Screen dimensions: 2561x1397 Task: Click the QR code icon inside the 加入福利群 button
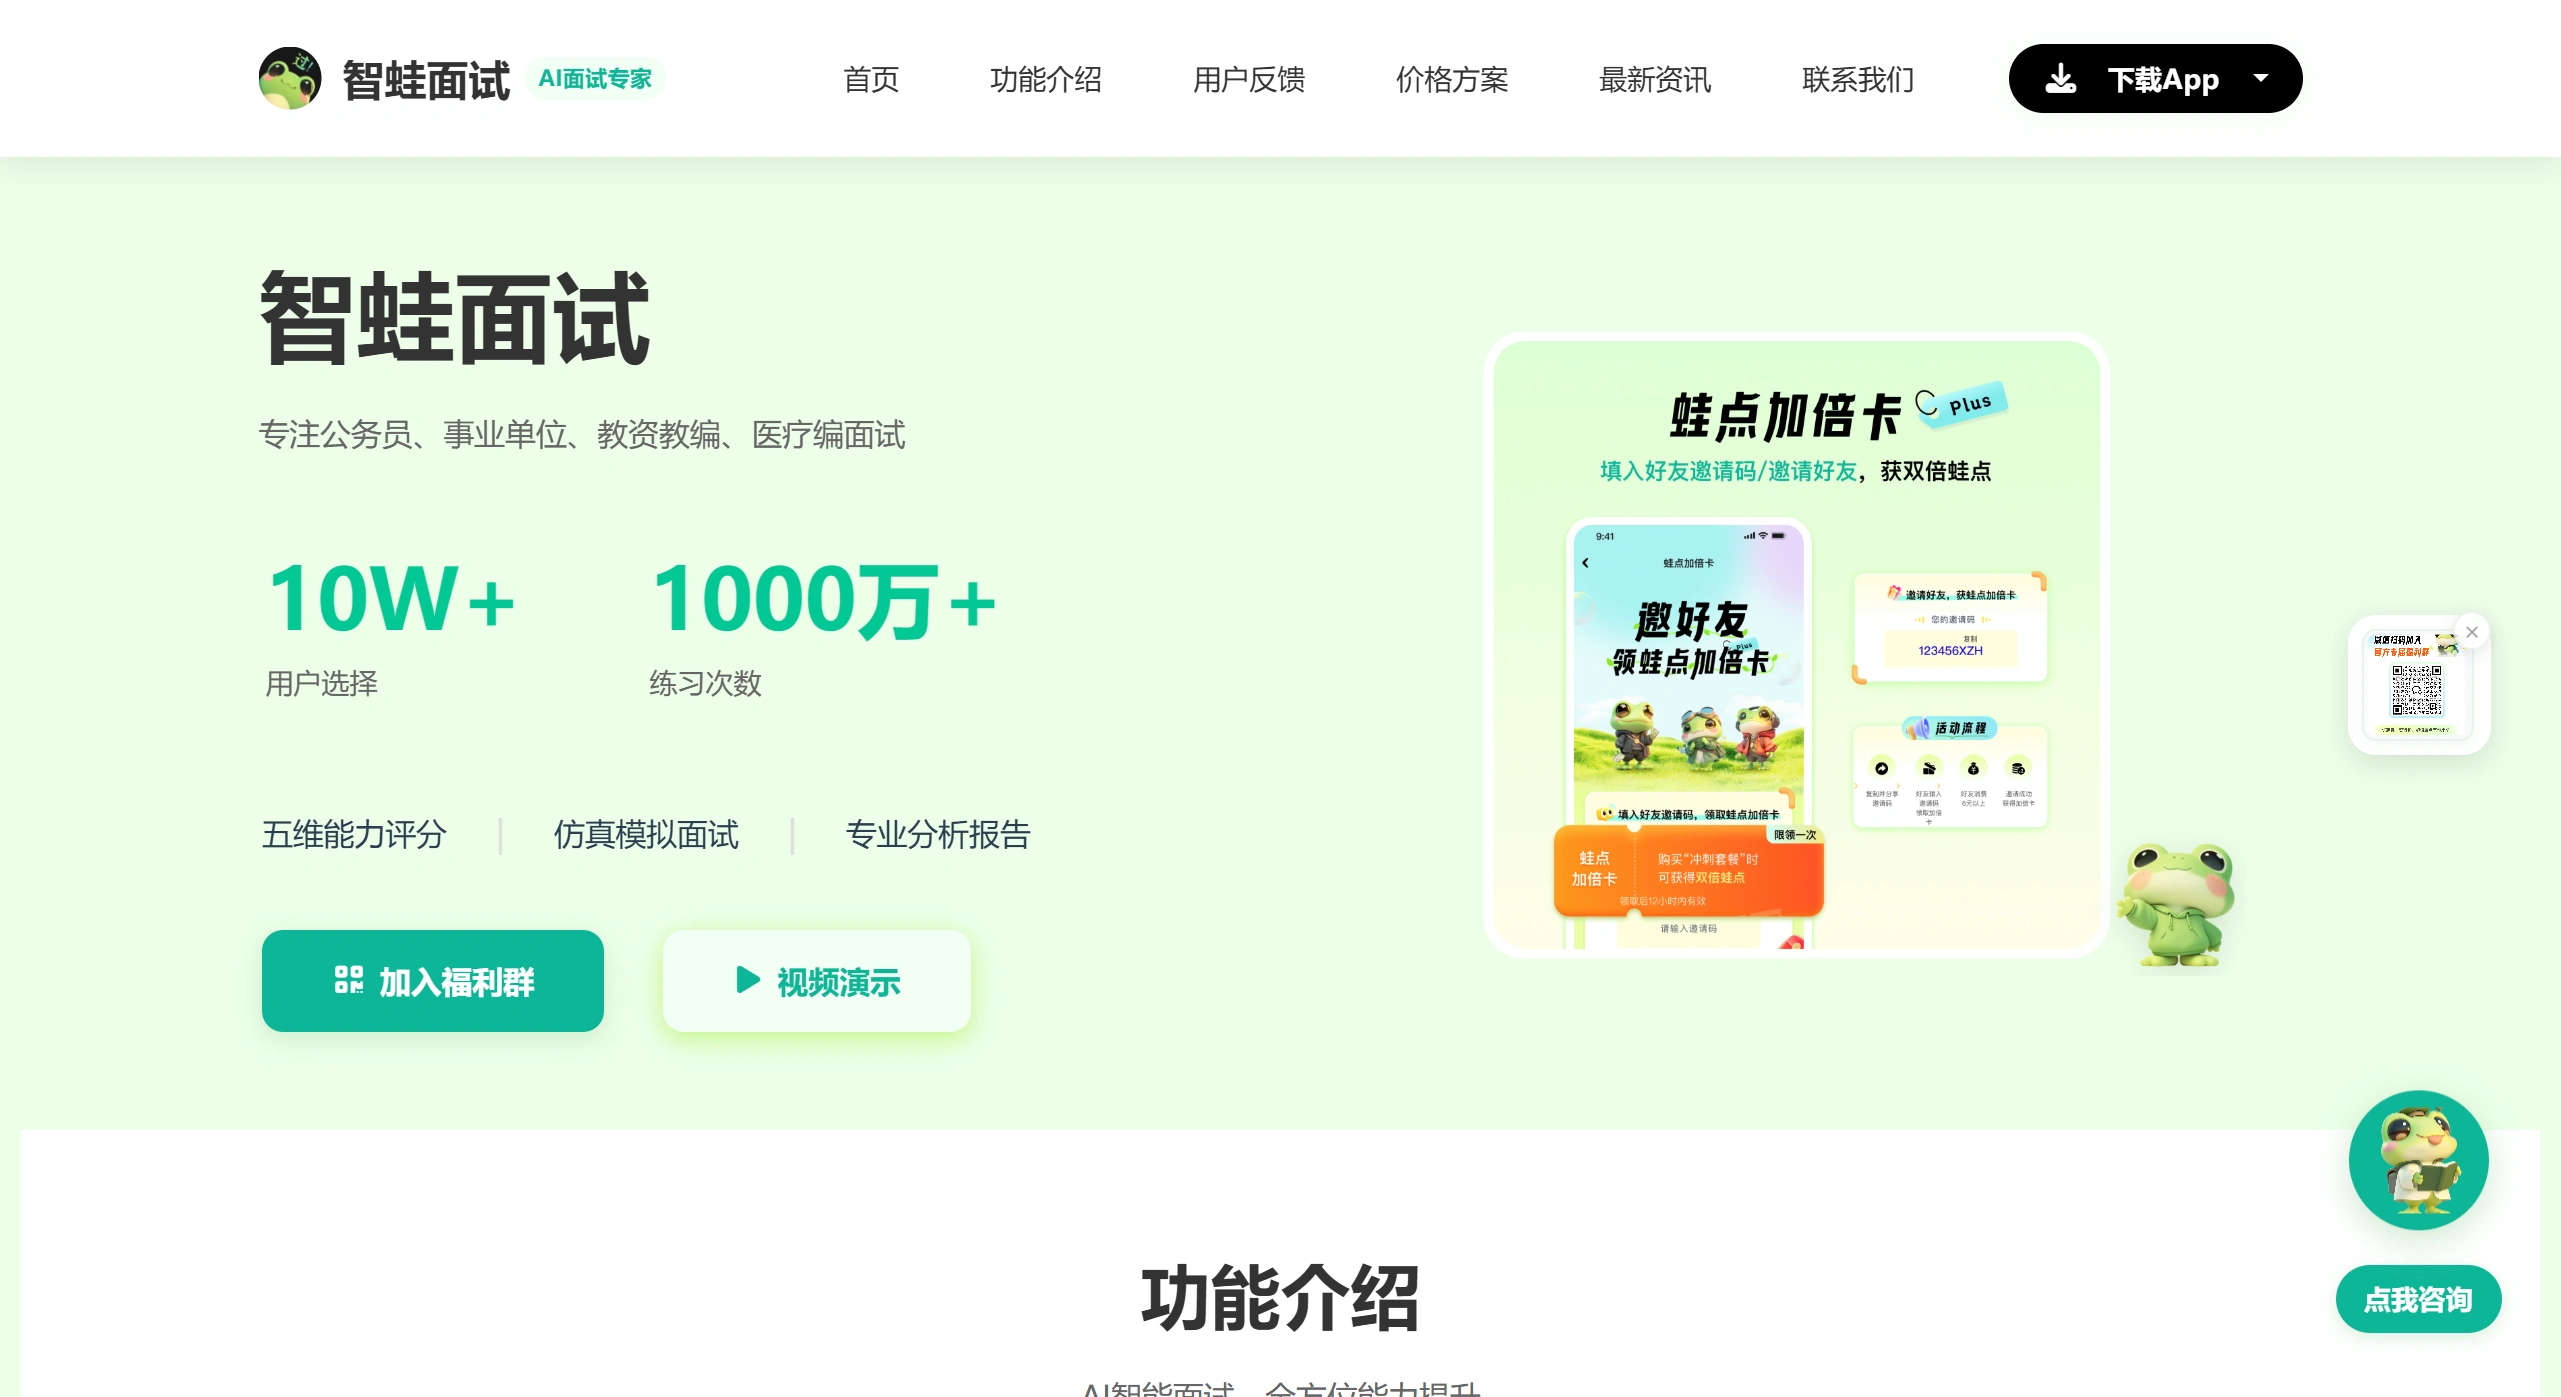(348, 981)
